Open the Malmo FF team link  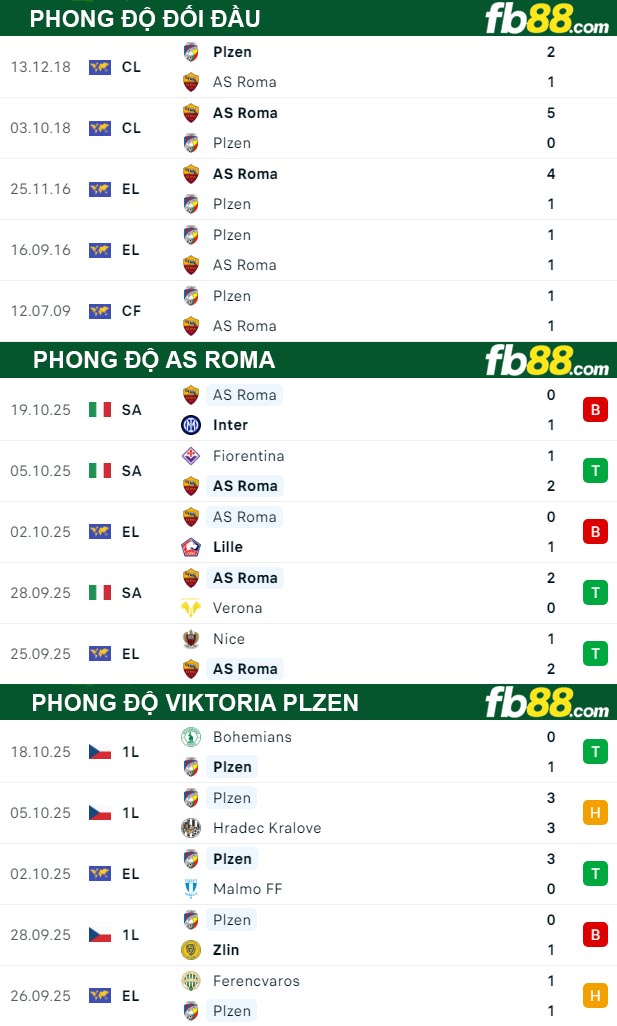coord(247,889)
